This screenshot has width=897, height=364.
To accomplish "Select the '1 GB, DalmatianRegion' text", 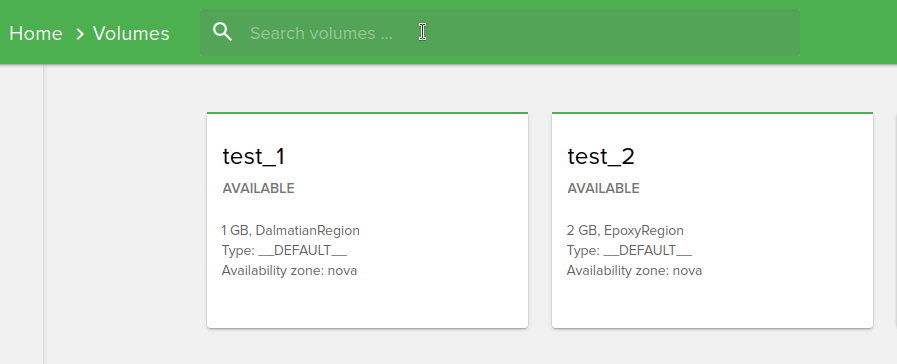I will (x=291, y=231).
